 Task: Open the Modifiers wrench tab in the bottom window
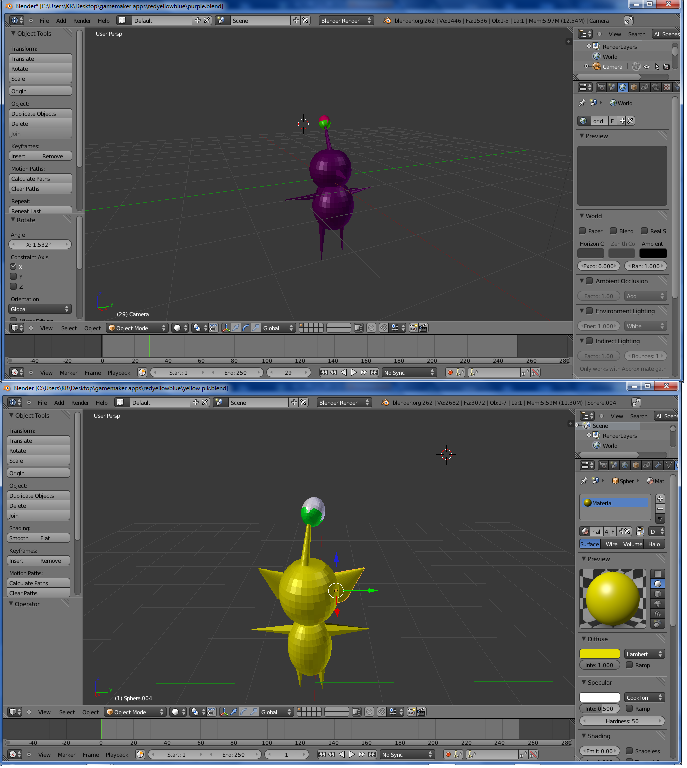pos(658,465)
